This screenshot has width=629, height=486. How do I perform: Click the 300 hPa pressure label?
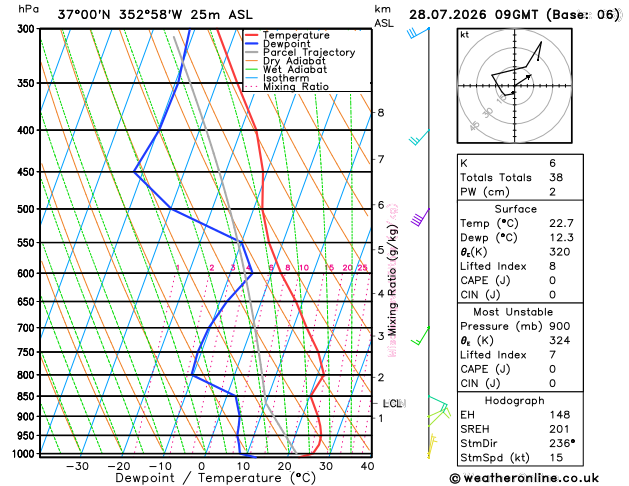coord(28,29)
